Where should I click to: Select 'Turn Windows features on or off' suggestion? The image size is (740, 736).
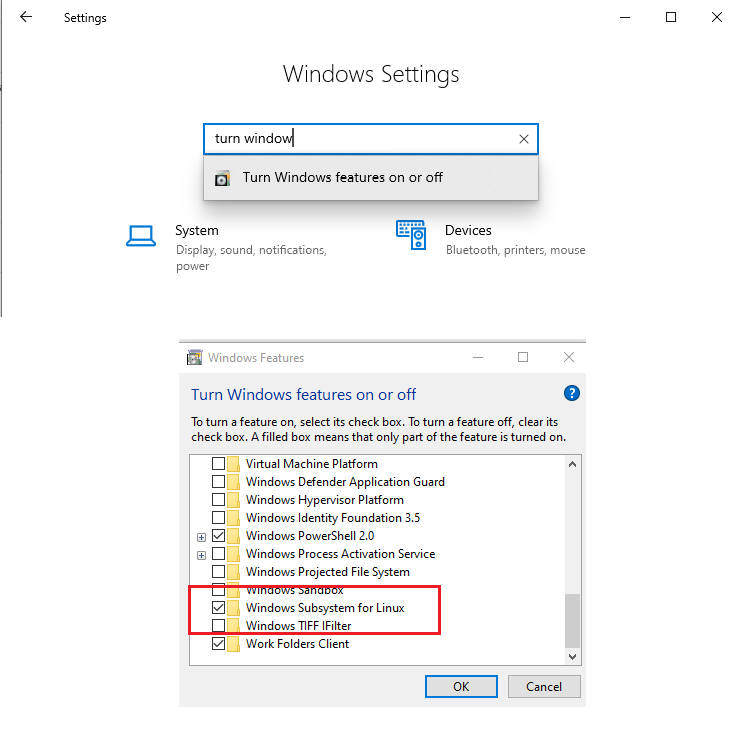click(x=371, y=178)
